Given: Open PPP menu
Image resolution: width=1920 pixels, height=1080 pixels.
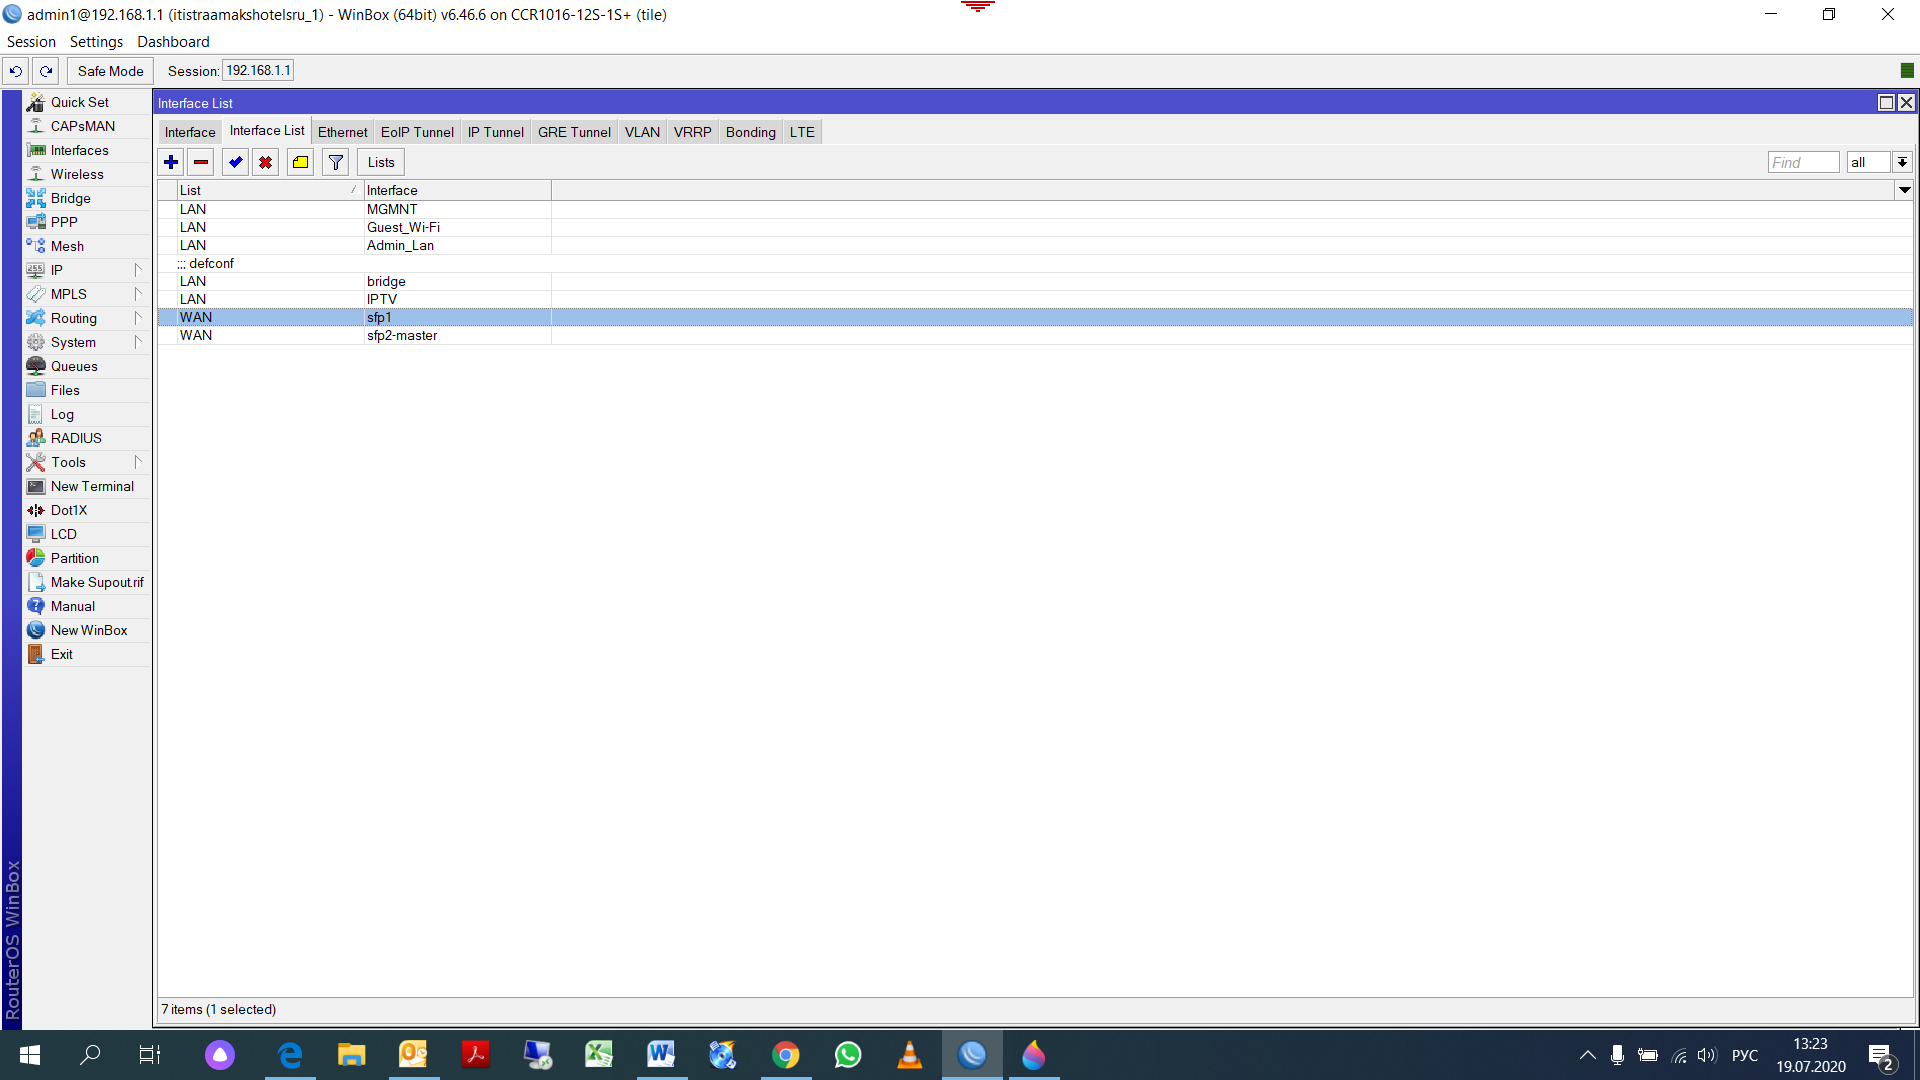Looking at the screenshot, I should click(x=87, y=222).
